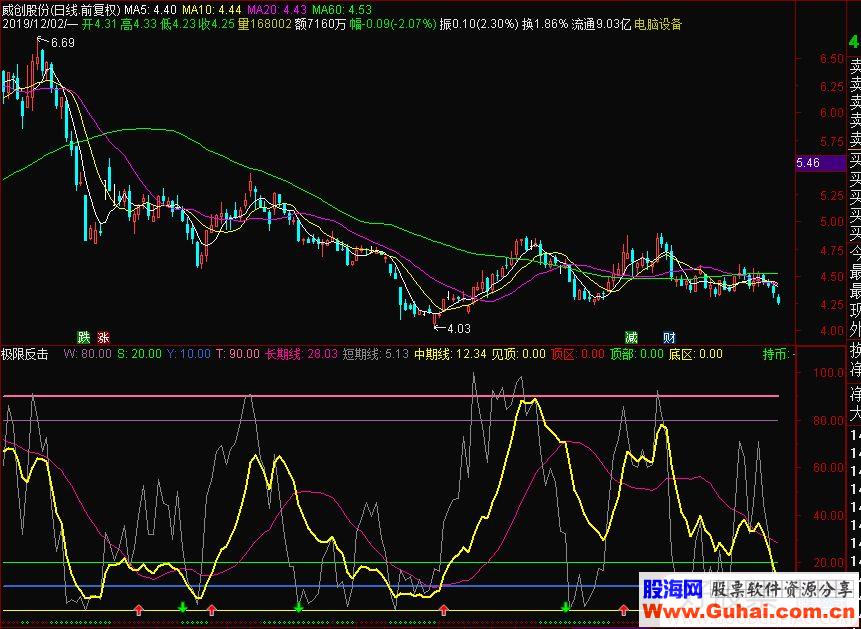Click the Y: 10.00 parameter

[x=189, y=354]
